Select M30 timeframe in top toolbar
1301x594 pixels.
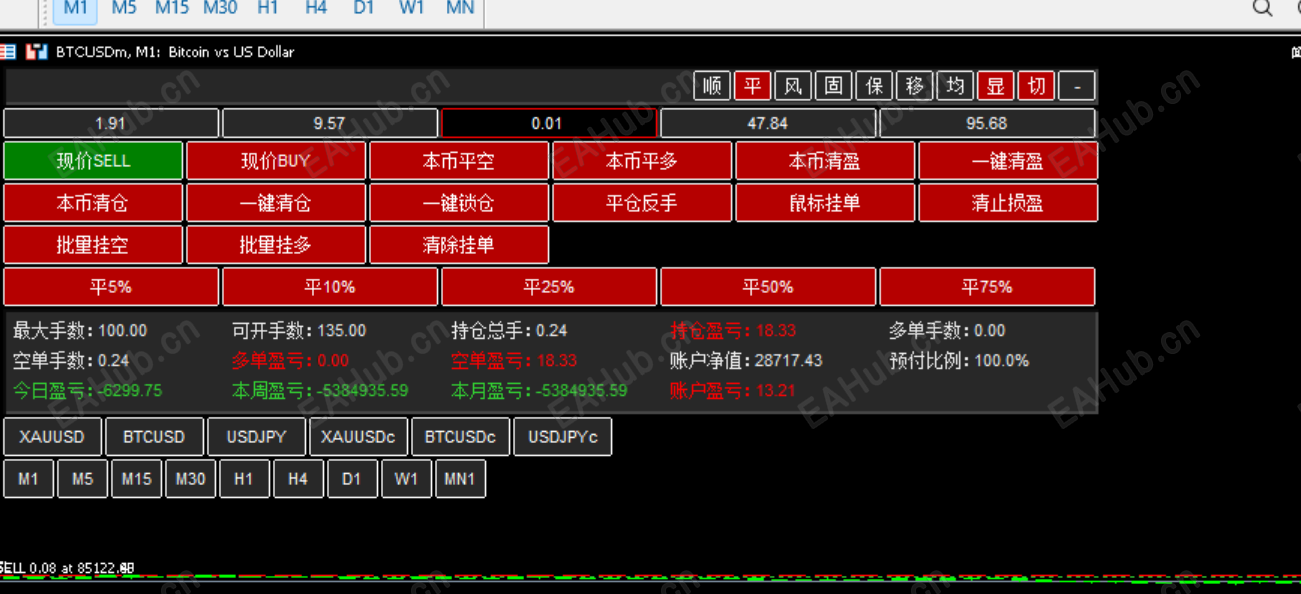[220, 9]
